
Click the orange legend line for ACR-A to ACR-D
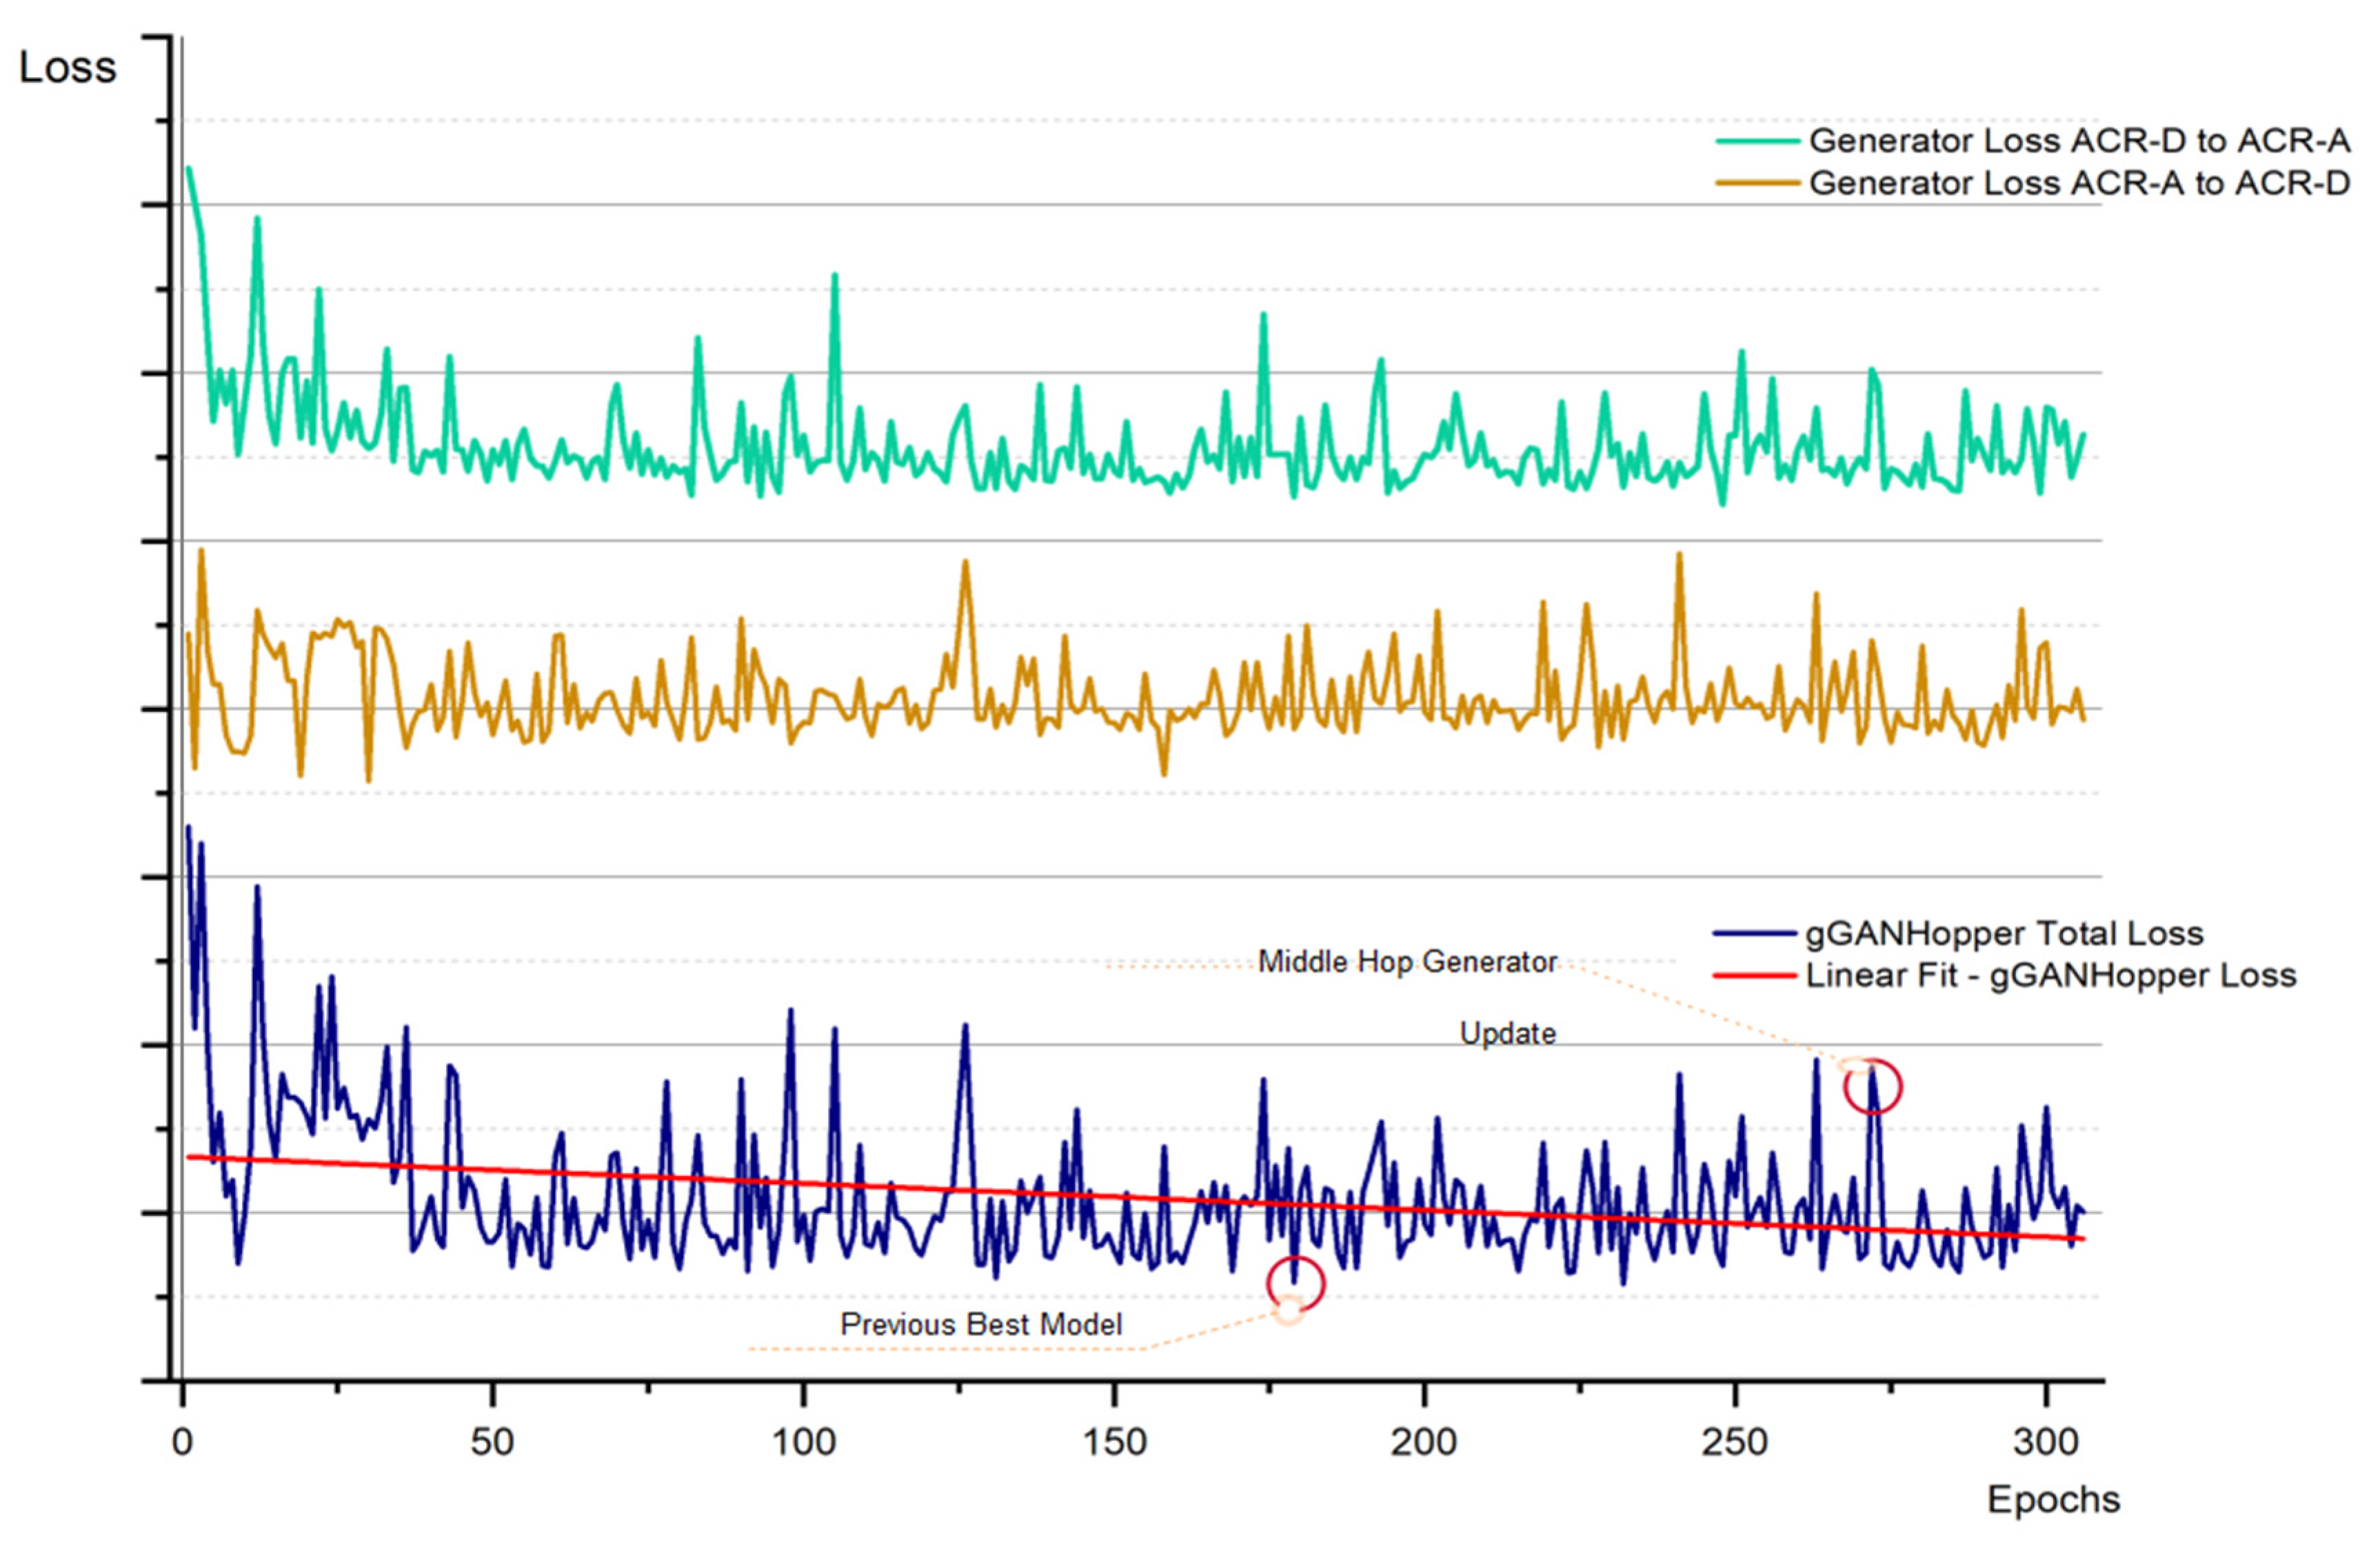click(1757, 184)
